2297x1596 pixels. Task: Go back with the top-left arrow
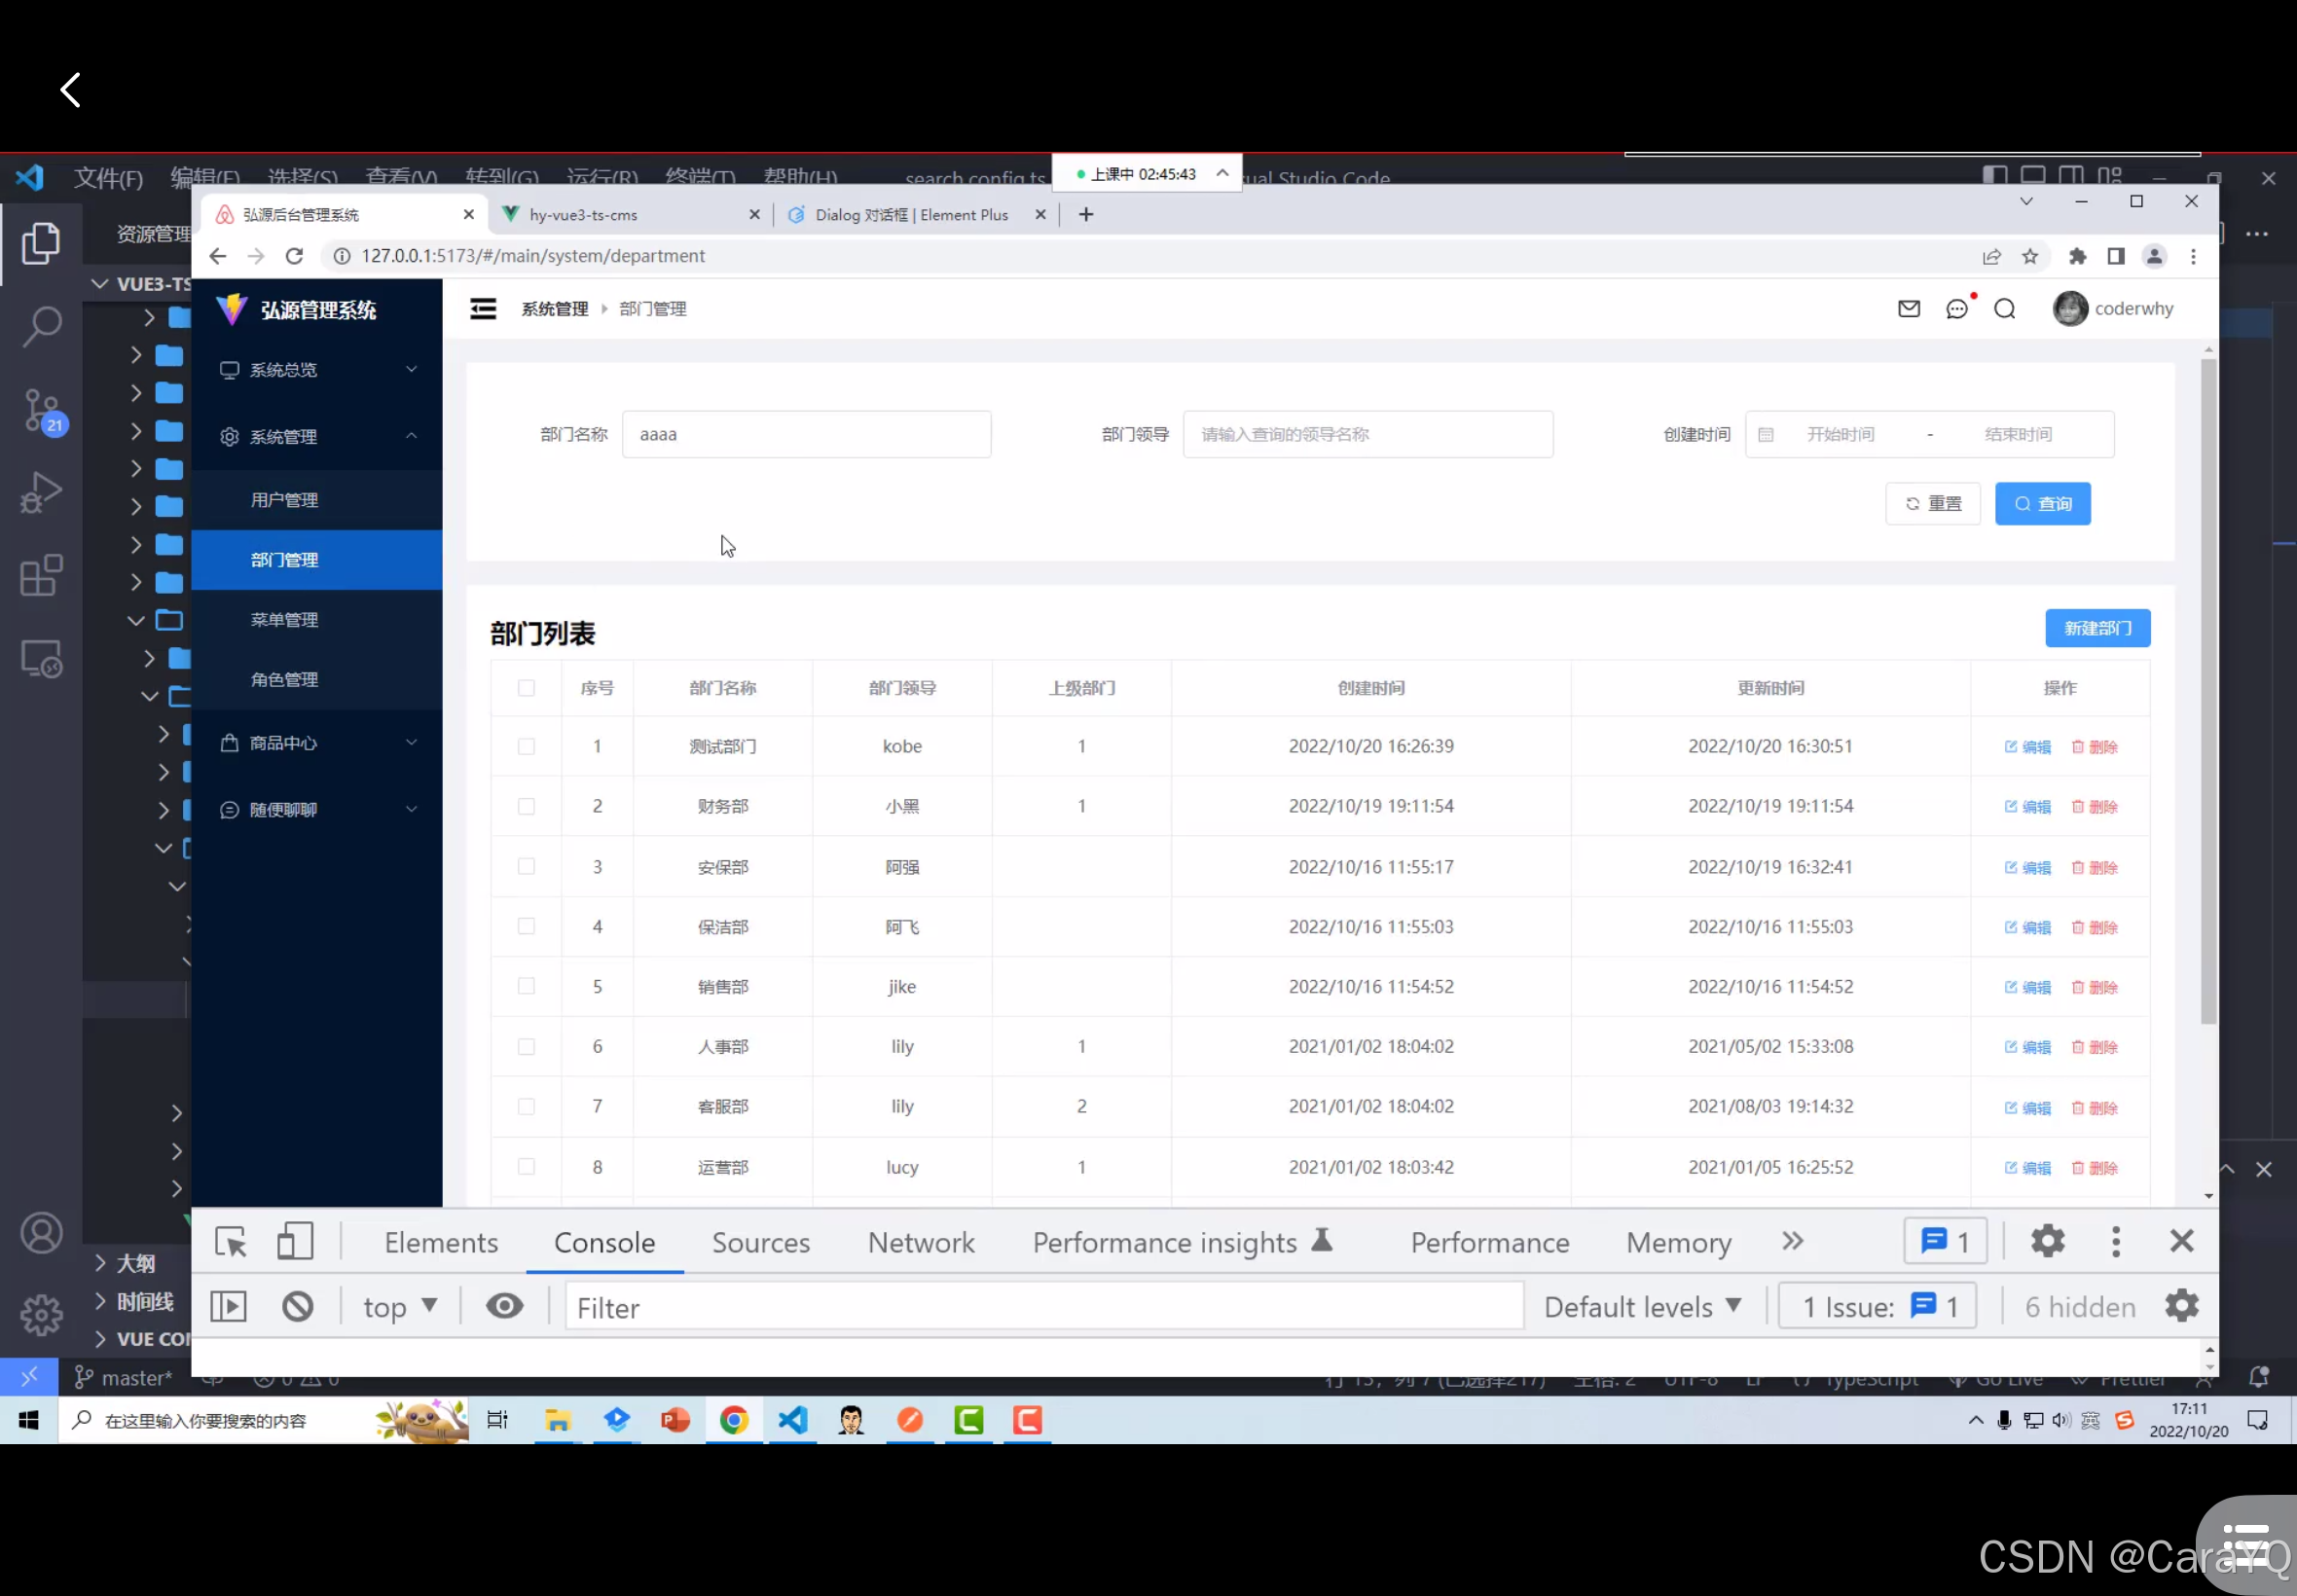click(x=70, y=90)
